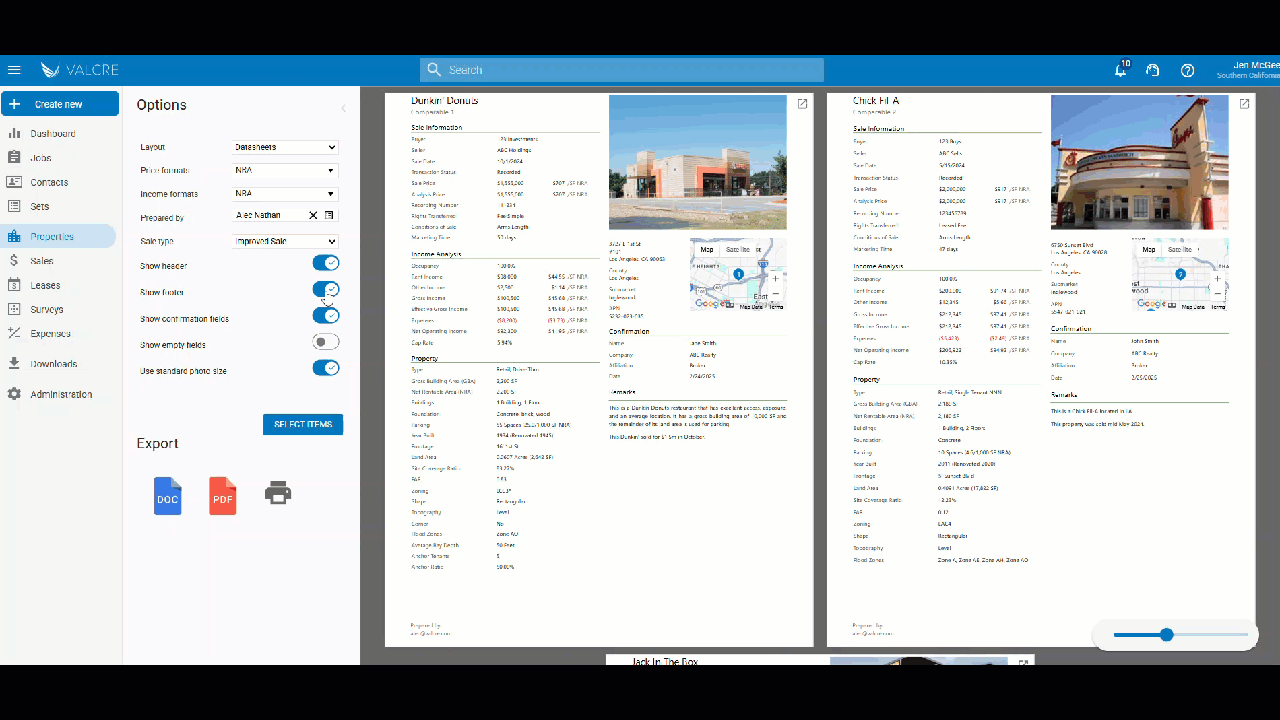Click map pin 2 on Chick Fil A map
The width and height of the screenshot is (1280, 720).
[1180, 273]
